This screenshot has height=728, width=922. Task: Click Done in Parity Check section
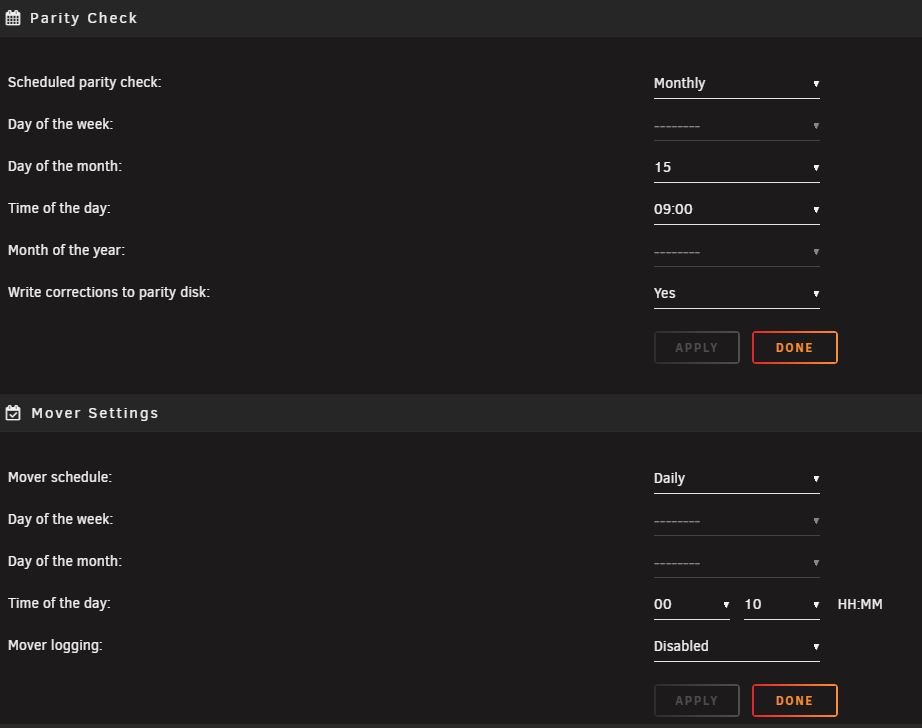[x=794, y=348]
